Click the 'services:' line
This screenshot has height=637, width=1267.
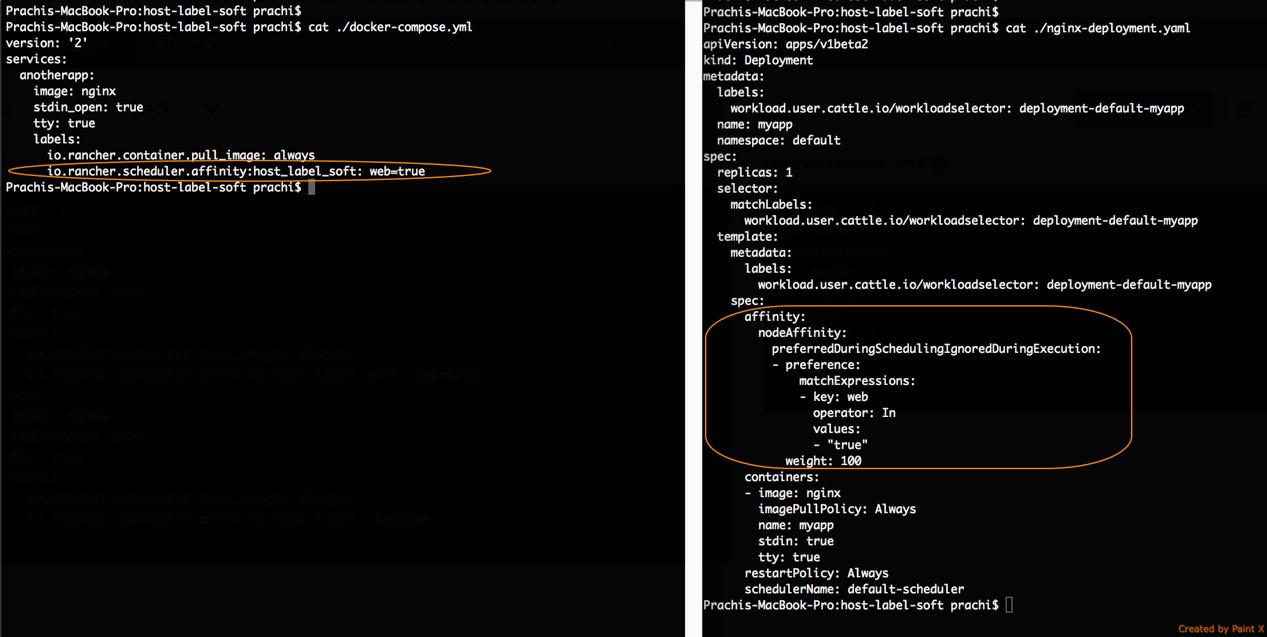click(x=36, y=59)
